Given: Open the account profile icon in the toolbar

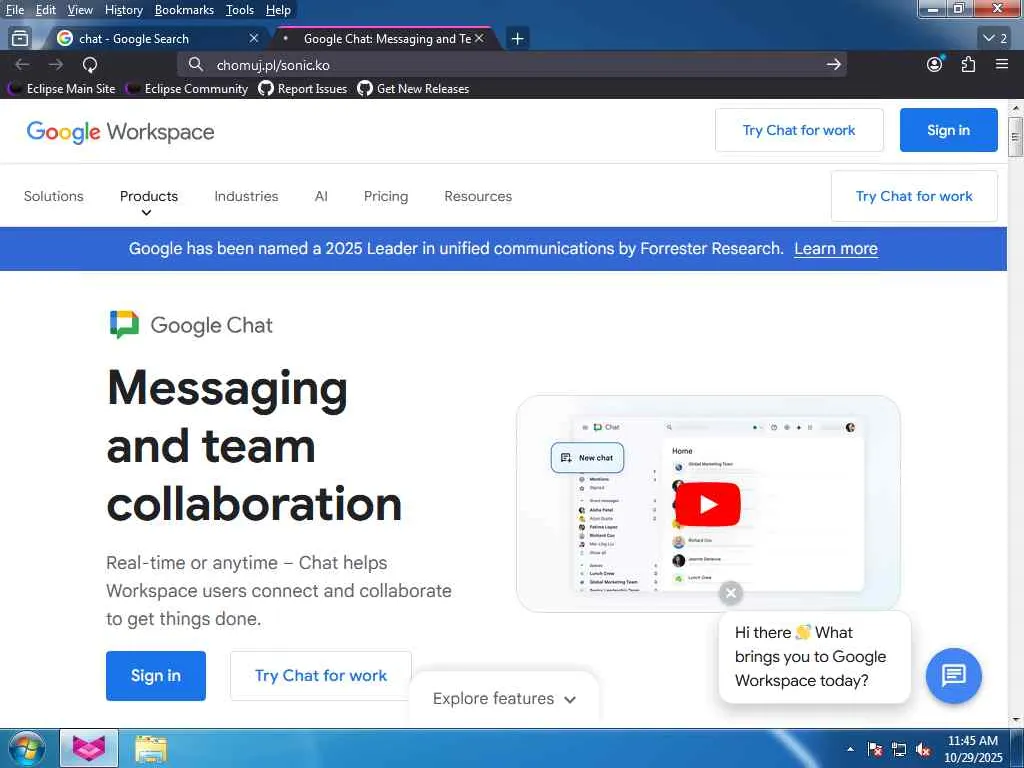Looking at the screenshot, I should (935, 64).
